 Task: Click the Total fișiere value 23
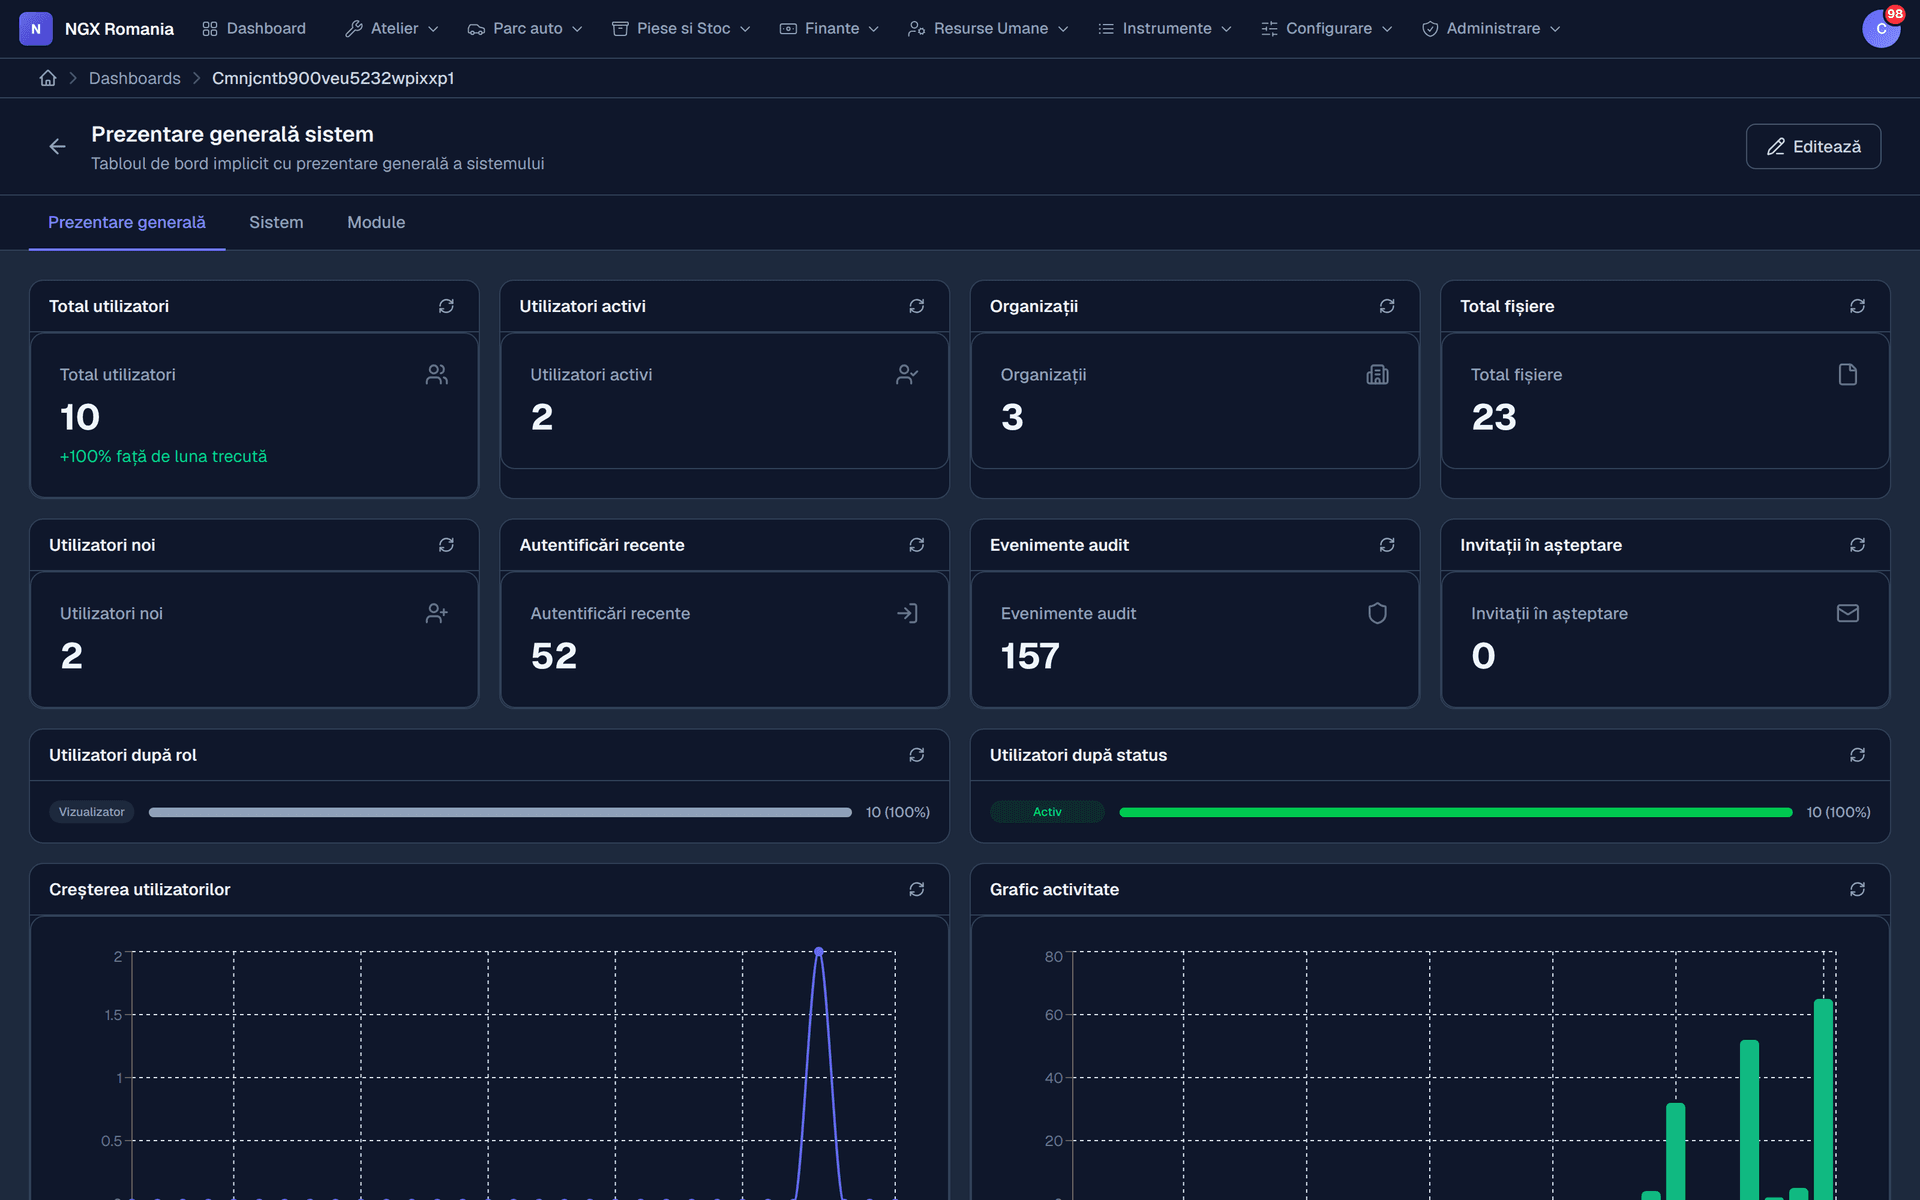pyautogui.click(x=1494, y=417)
